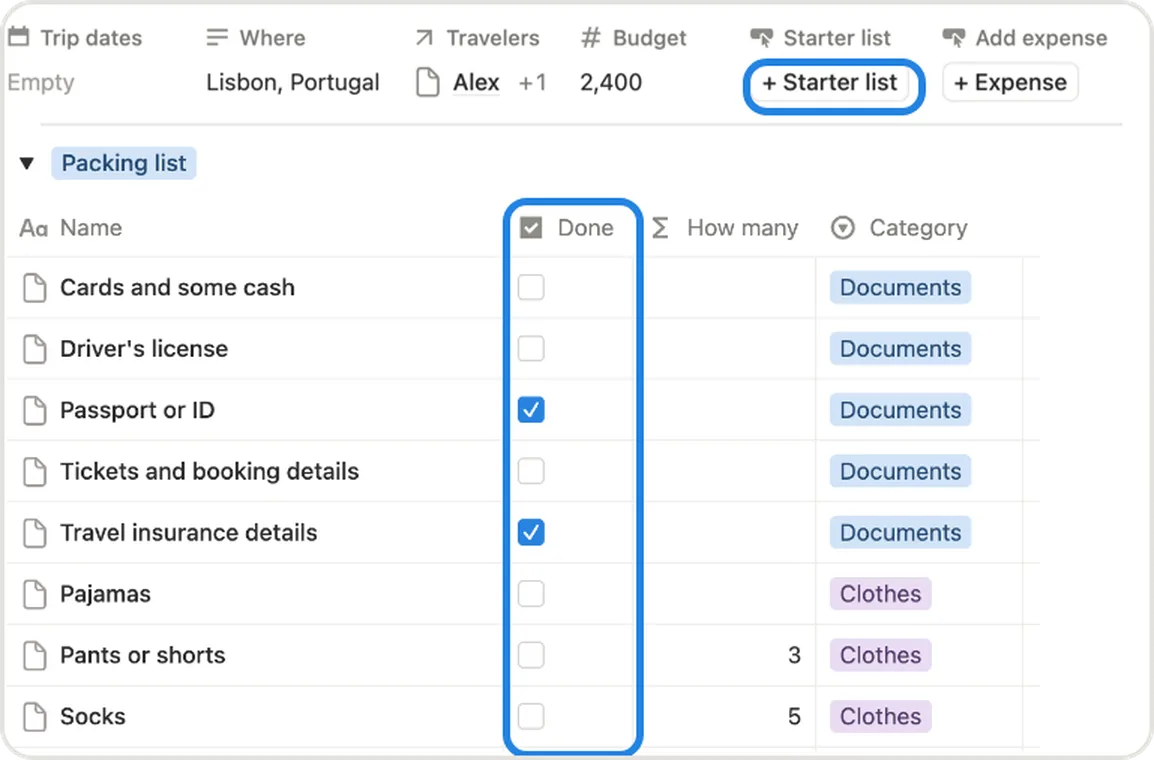Click the Budget property label
The image size is (1154, 760).
[x=649, y=38]
